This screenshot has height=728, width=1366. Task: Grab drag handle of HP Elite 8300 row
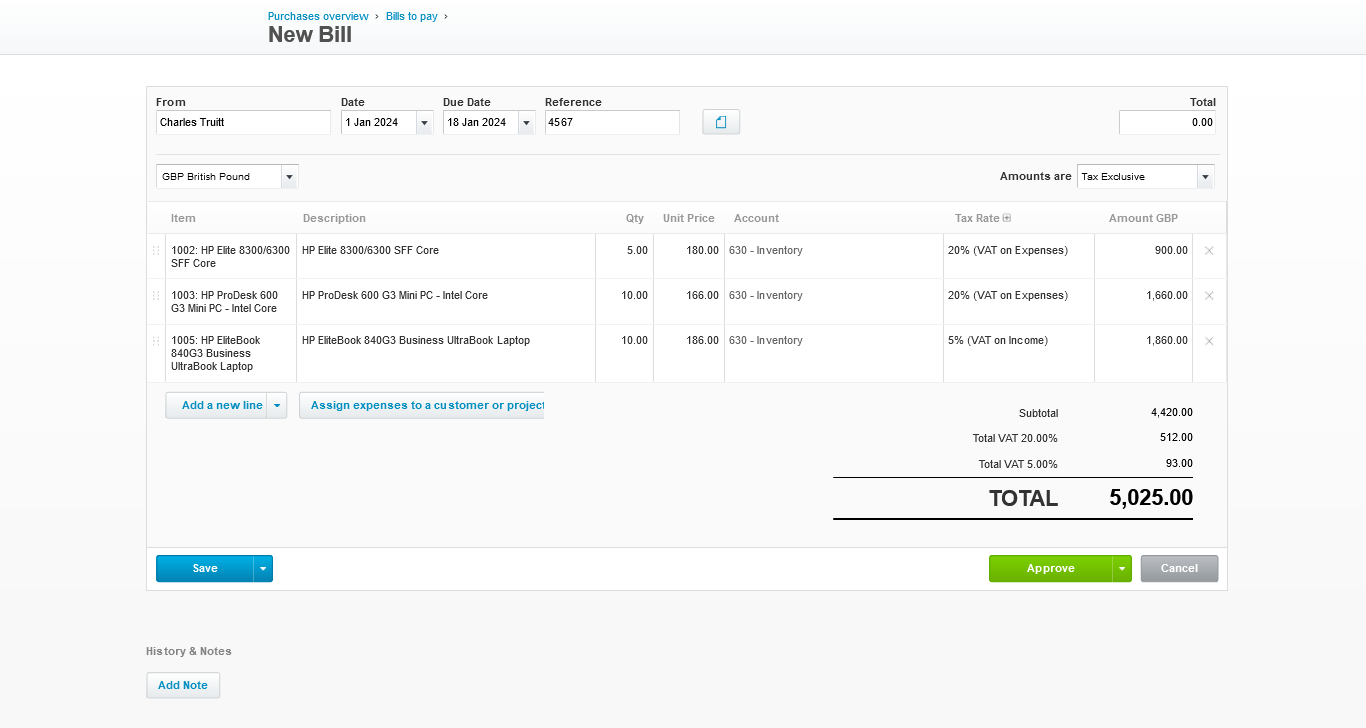156,251
